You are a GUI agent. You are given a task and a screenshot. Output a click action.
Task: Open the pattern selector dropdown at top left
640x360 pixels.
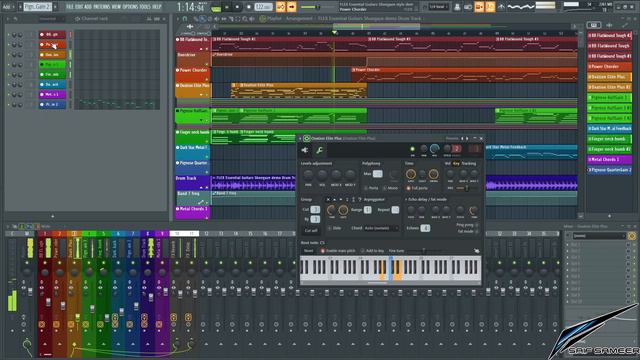click(x=37, y=7)
